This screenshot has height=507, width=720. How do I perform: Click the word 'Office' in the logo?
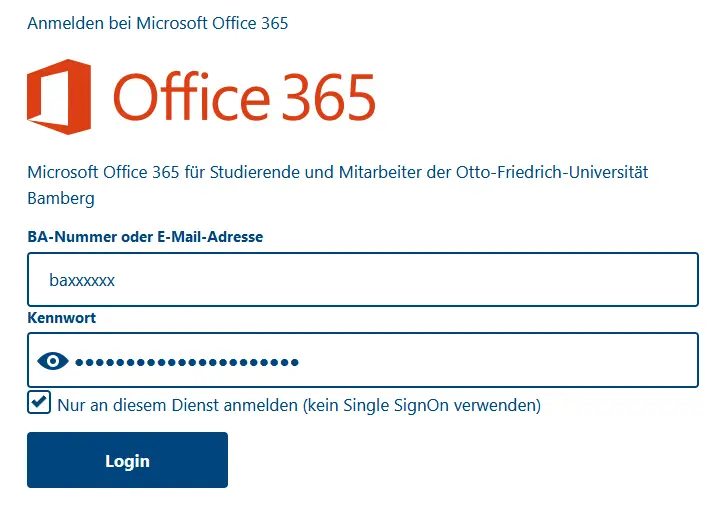pyautogui.click(x=191, y=96)
